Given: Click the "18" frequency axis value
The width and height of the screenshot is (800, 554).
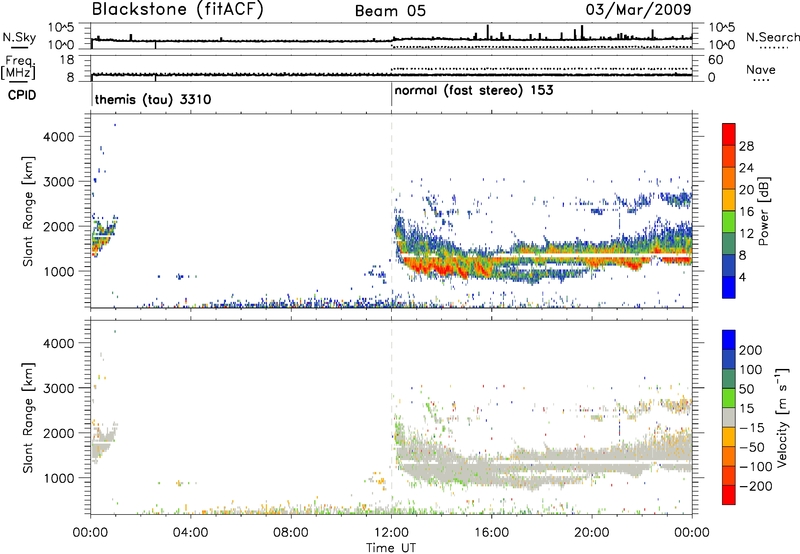Looking at the screenshot, I should (x=67, y=60).
